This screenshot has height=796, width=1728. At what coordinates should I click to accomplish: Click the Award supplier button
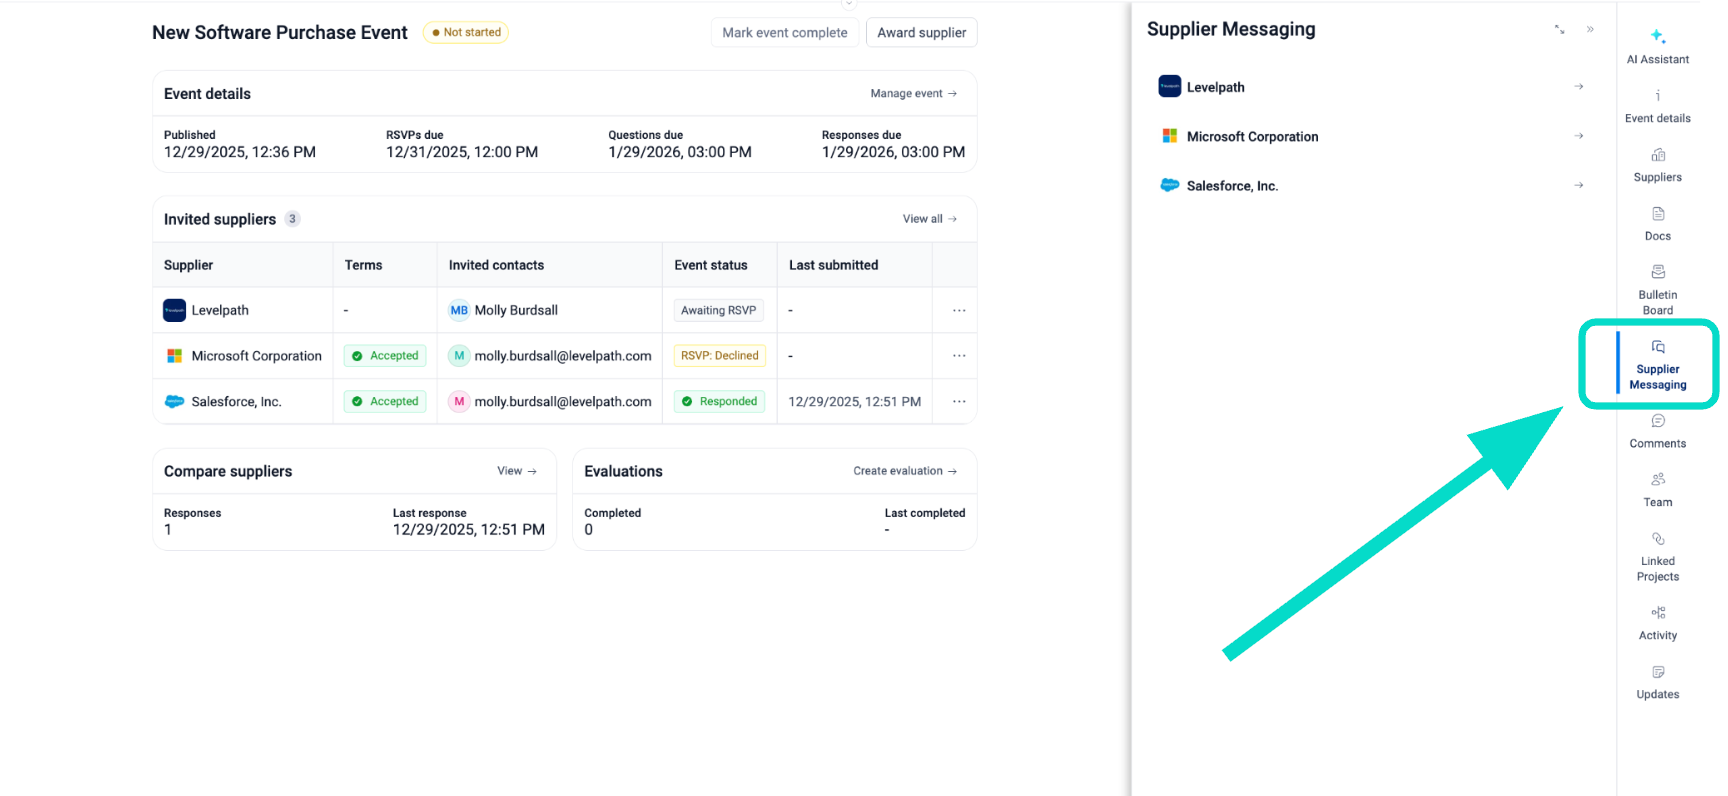click(921, 33)
